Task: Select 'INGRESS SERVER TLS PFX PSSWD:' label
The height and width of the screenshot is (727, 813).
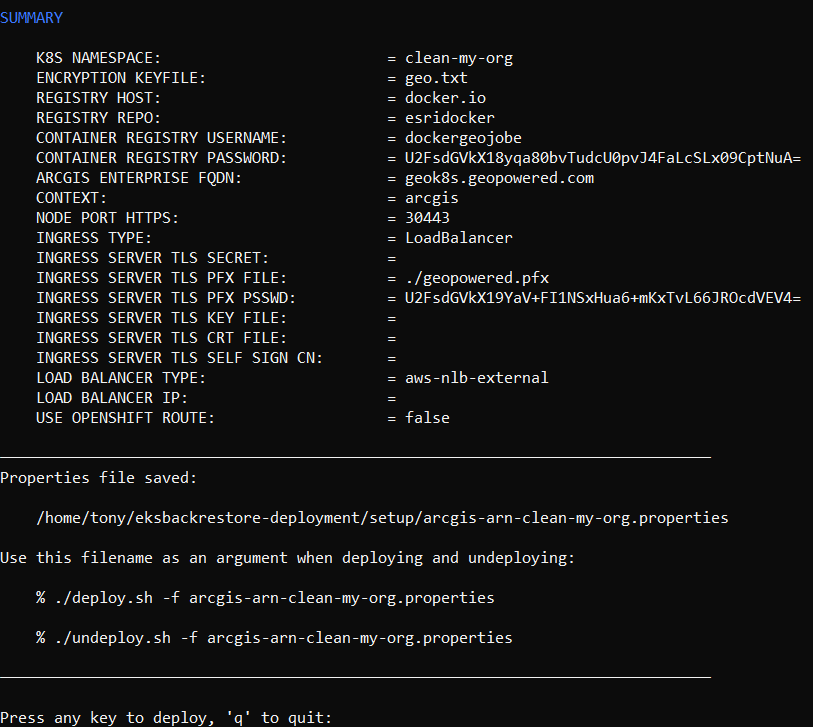Action: tap(166, 298)
